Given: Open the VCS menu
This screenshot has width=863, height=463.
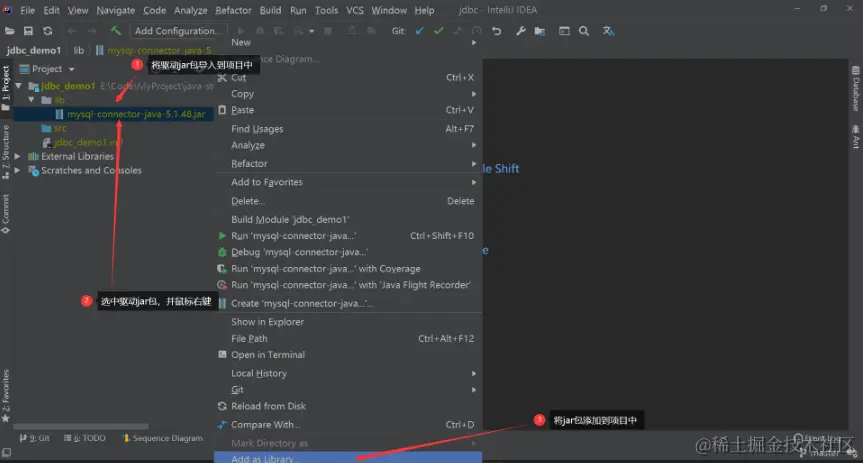Looking at the screenshot, I should click(354, 10).
